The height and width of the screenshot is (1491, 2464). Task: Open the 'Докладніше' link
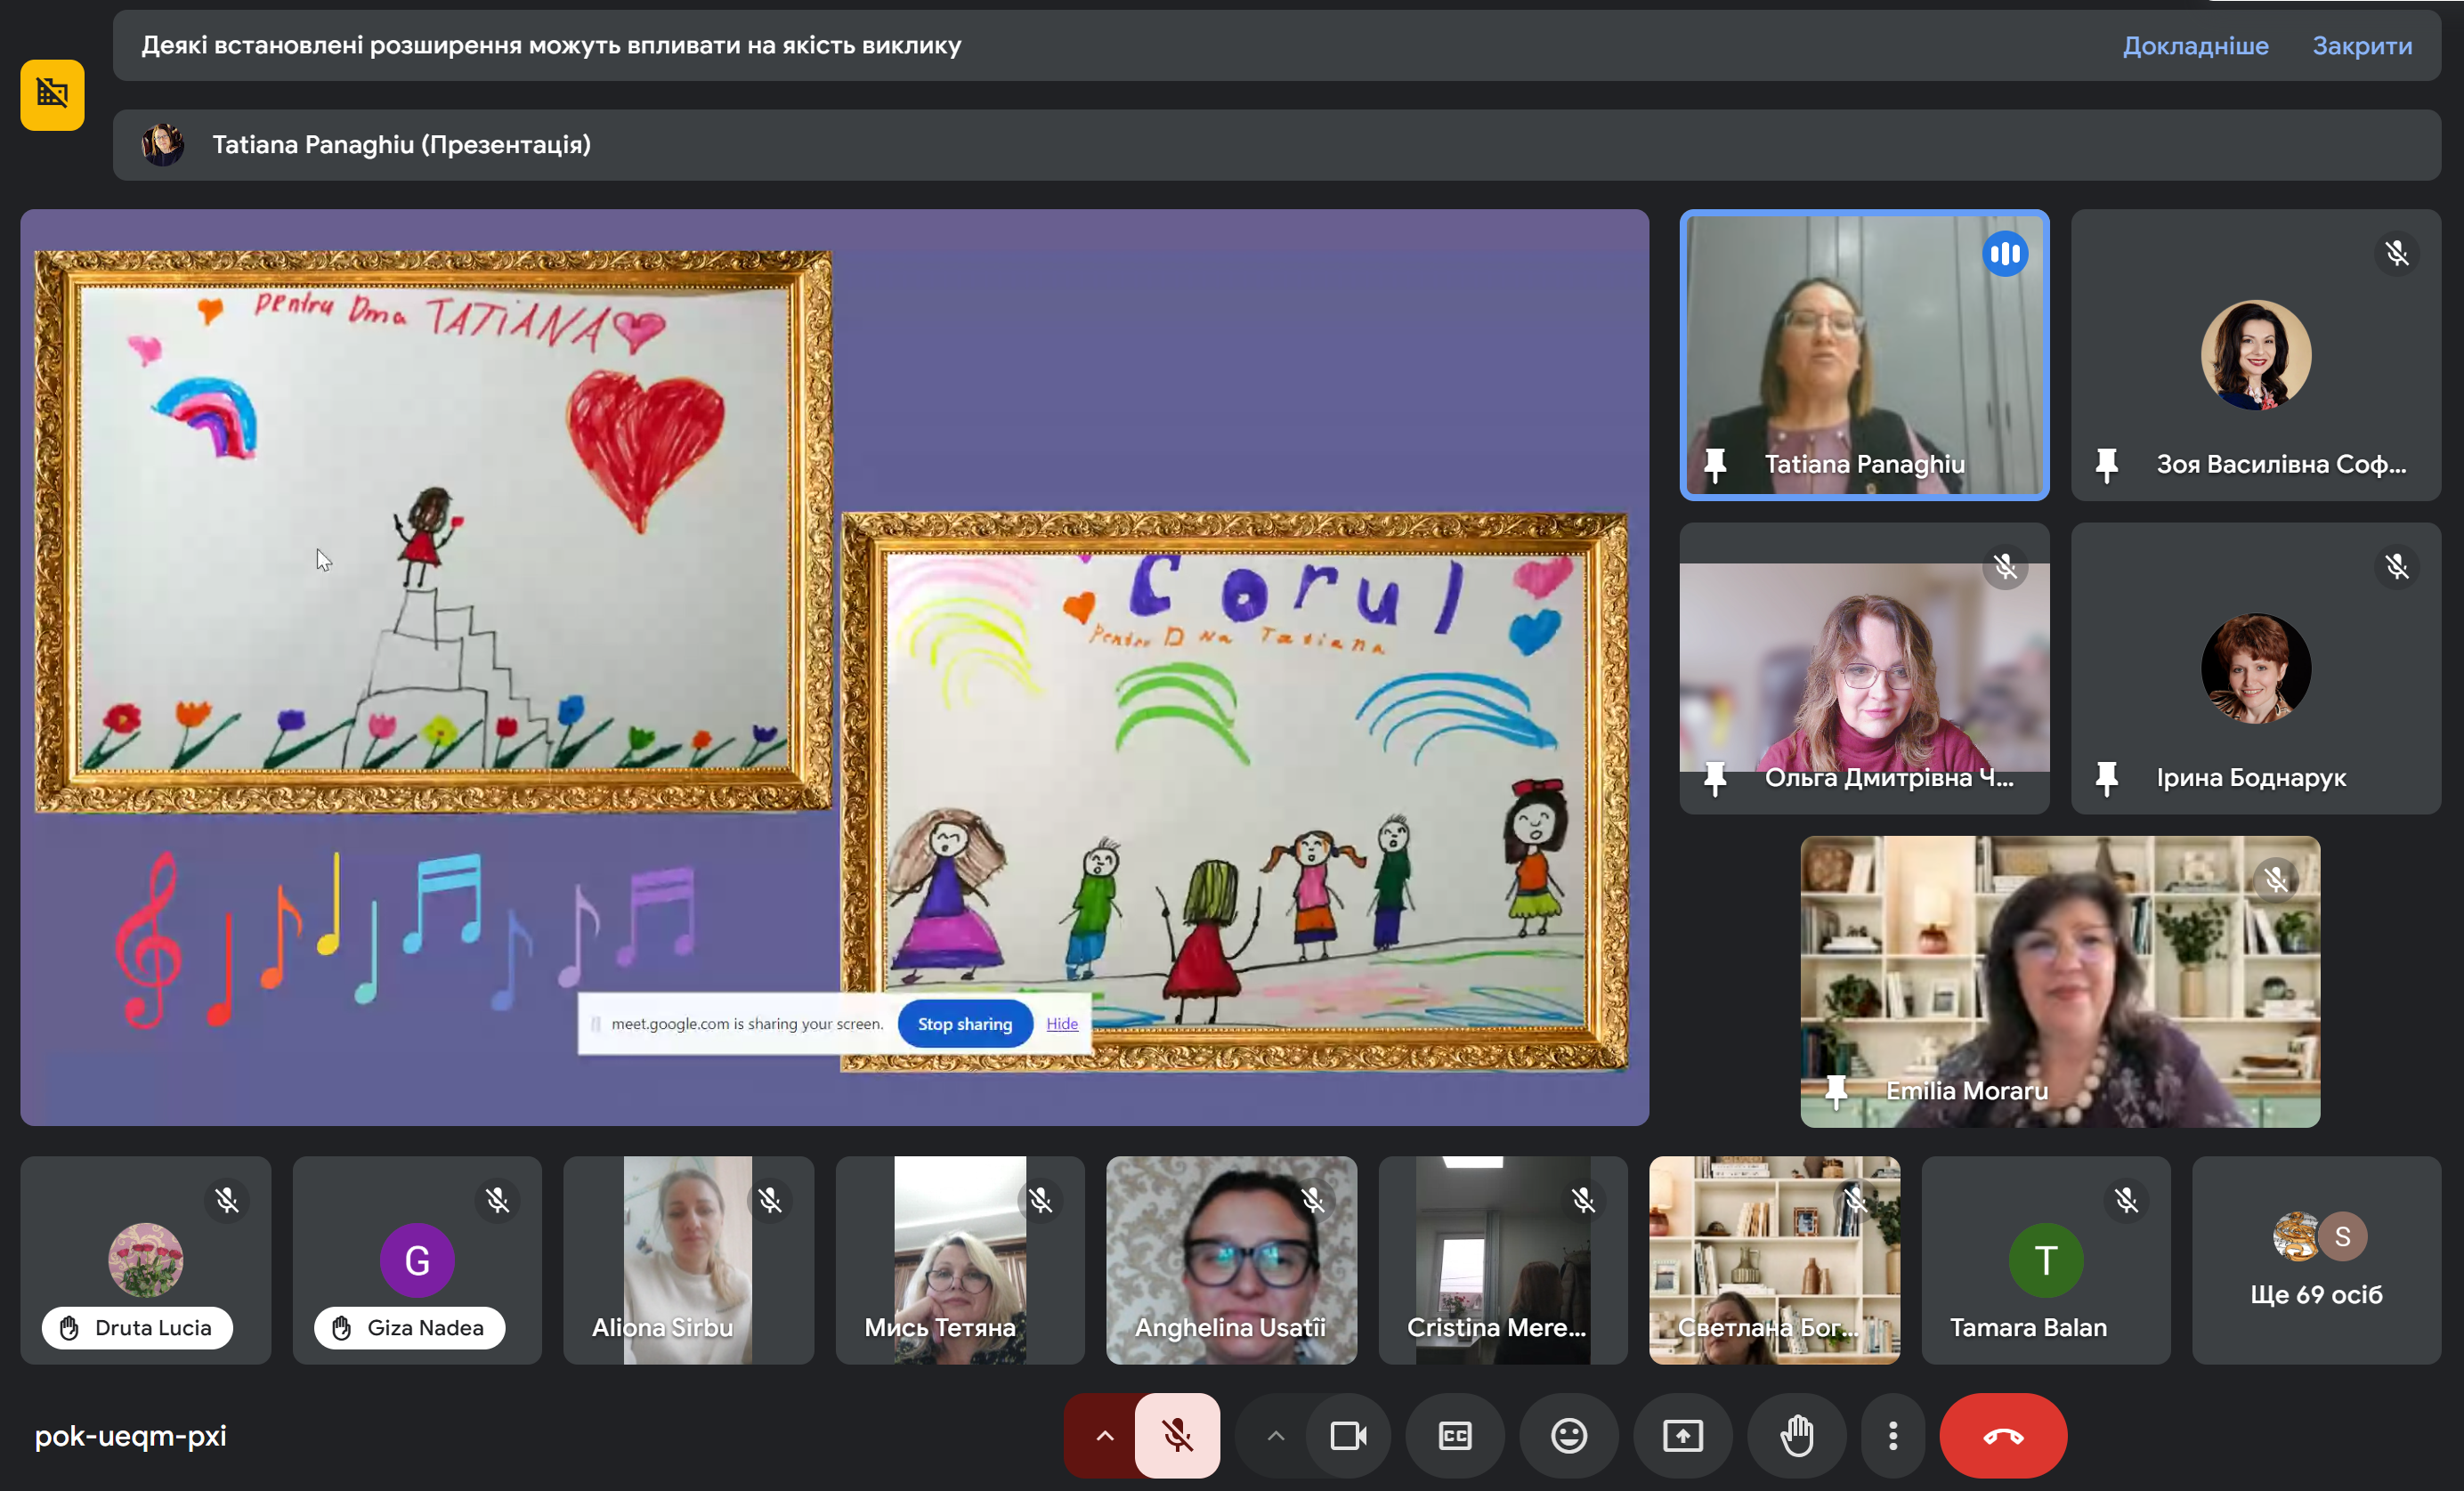[2195, 46]
